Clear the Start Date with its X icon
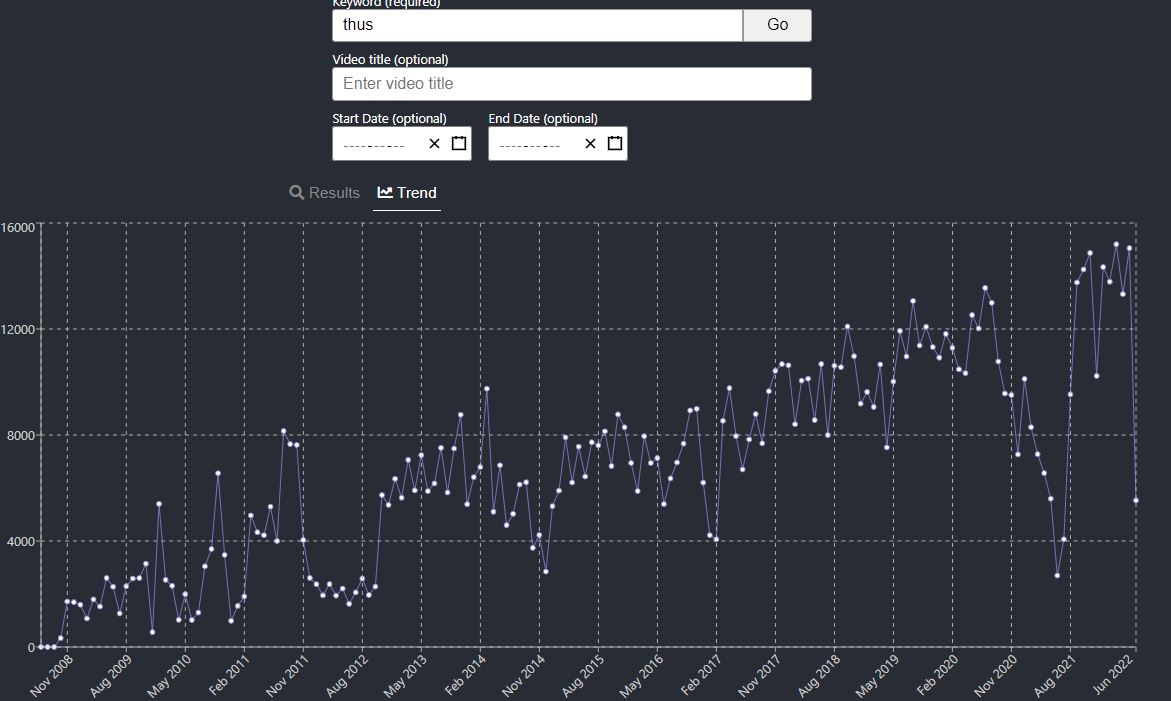1171x701 pixels. (435, 143)
